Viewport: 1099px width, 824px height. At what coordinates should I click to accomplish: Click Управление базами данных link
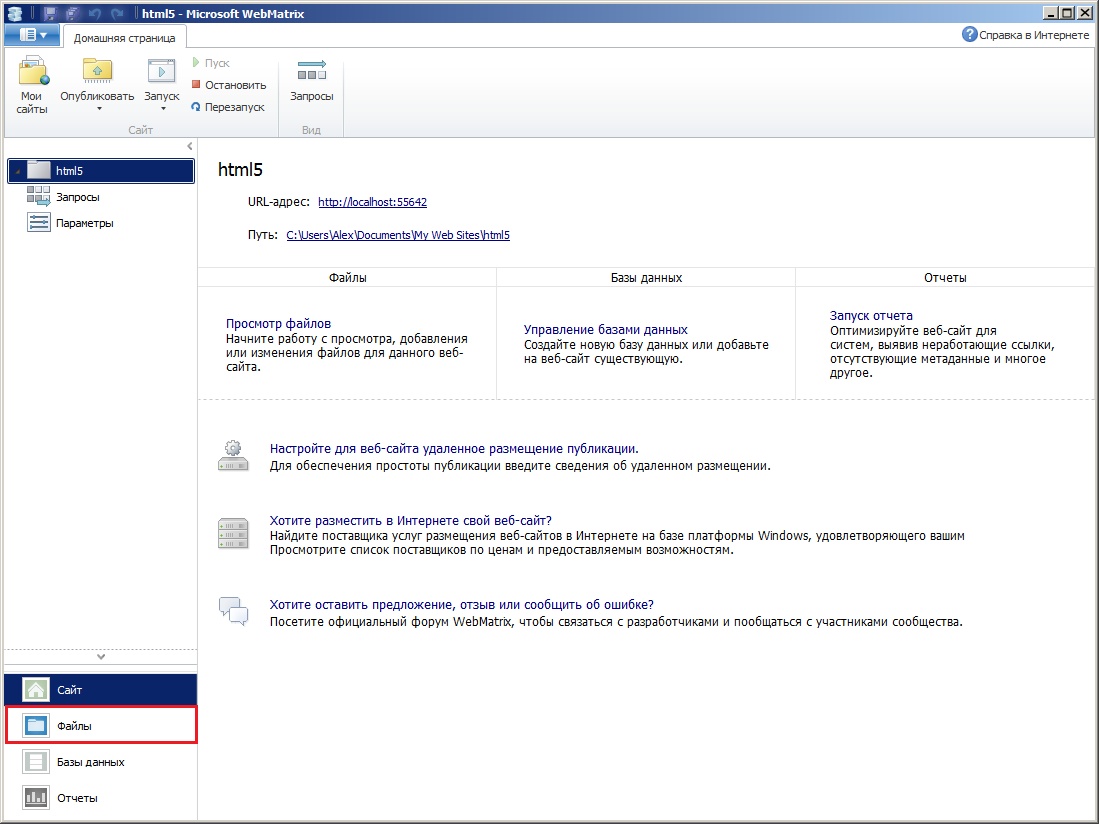(x=606, y=329)
